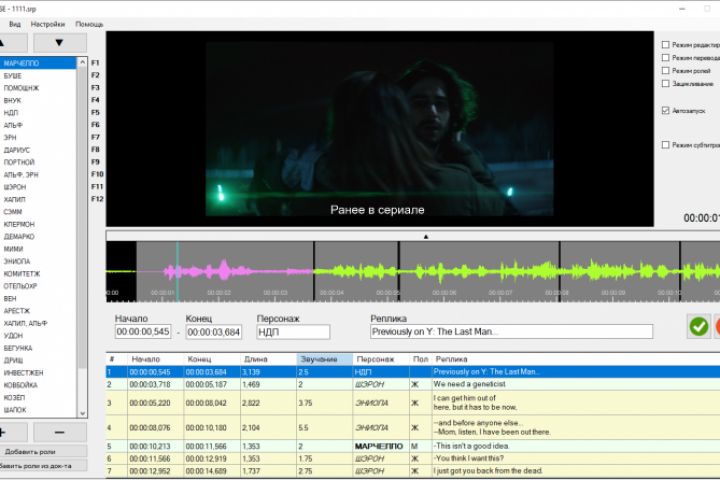The width and height of the screenshot is (720, 480).
Task: Click the minus button to remove a role
Action: click(x=60, y=431)
